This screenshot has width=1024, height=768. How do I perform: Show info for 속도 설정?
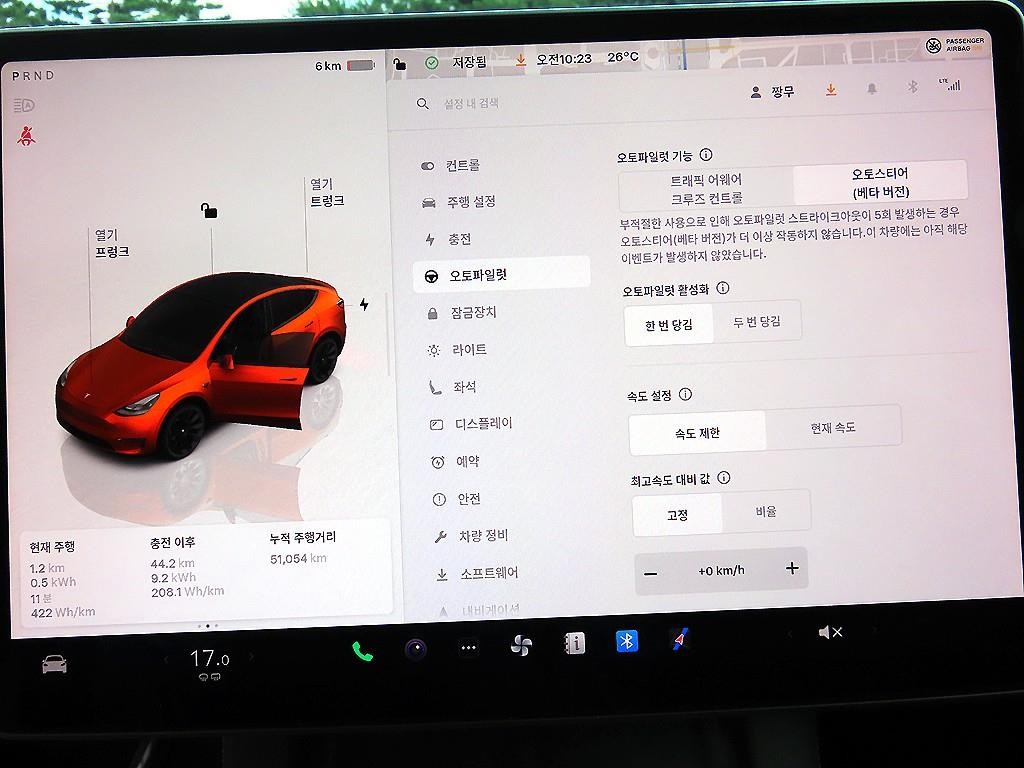[x=685, y=394]
